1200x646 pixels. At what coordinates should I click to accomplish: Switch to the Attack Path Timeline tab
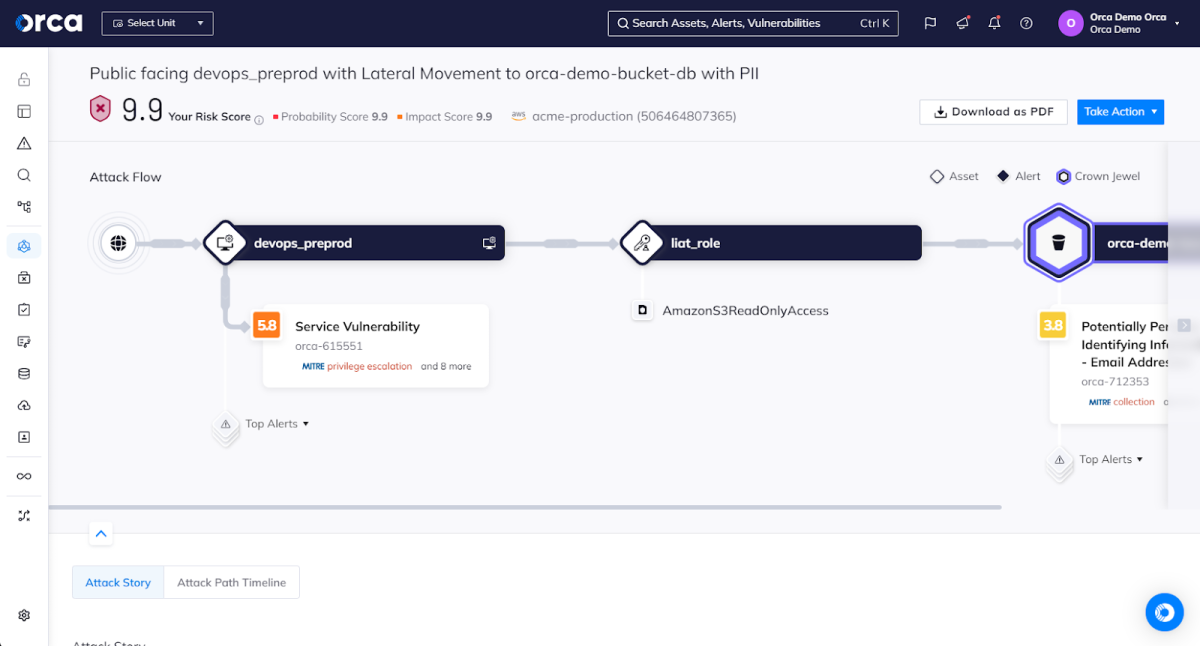pos(232,583)
